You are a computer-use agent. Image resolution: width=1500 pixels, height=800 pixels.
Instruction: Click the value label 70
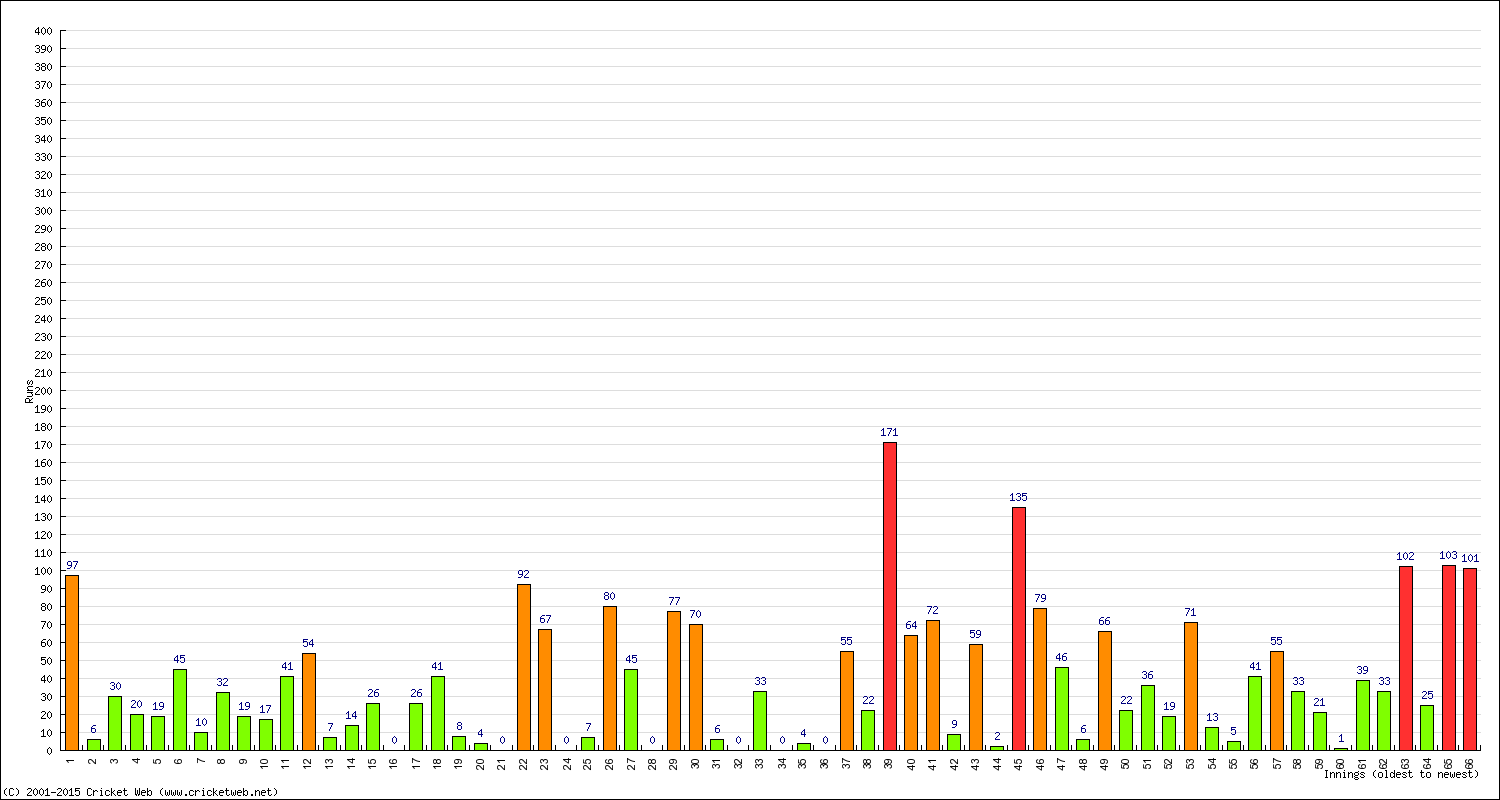tap(695, 614)
